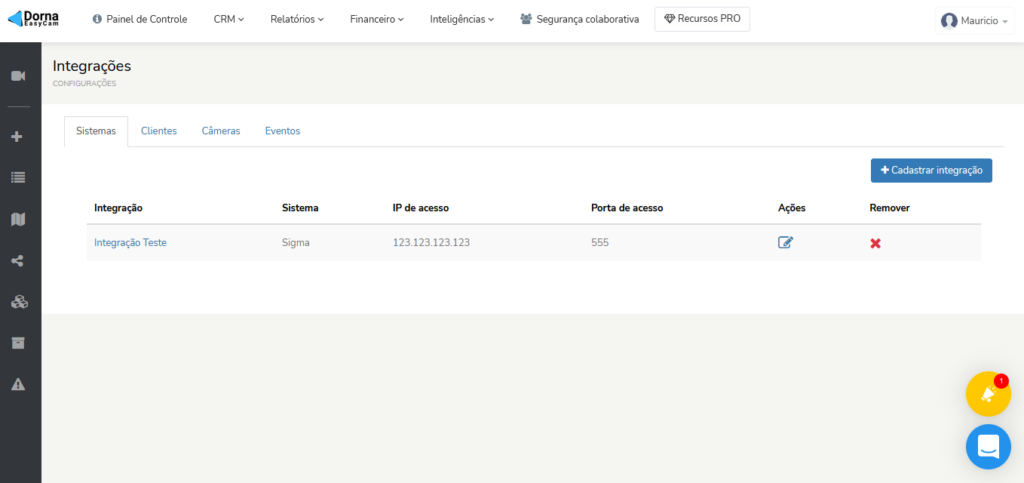The width and height of the screenshot is (1024, 483).
Task: Click the IP de acesso column header
Action: tap(421, 208)
